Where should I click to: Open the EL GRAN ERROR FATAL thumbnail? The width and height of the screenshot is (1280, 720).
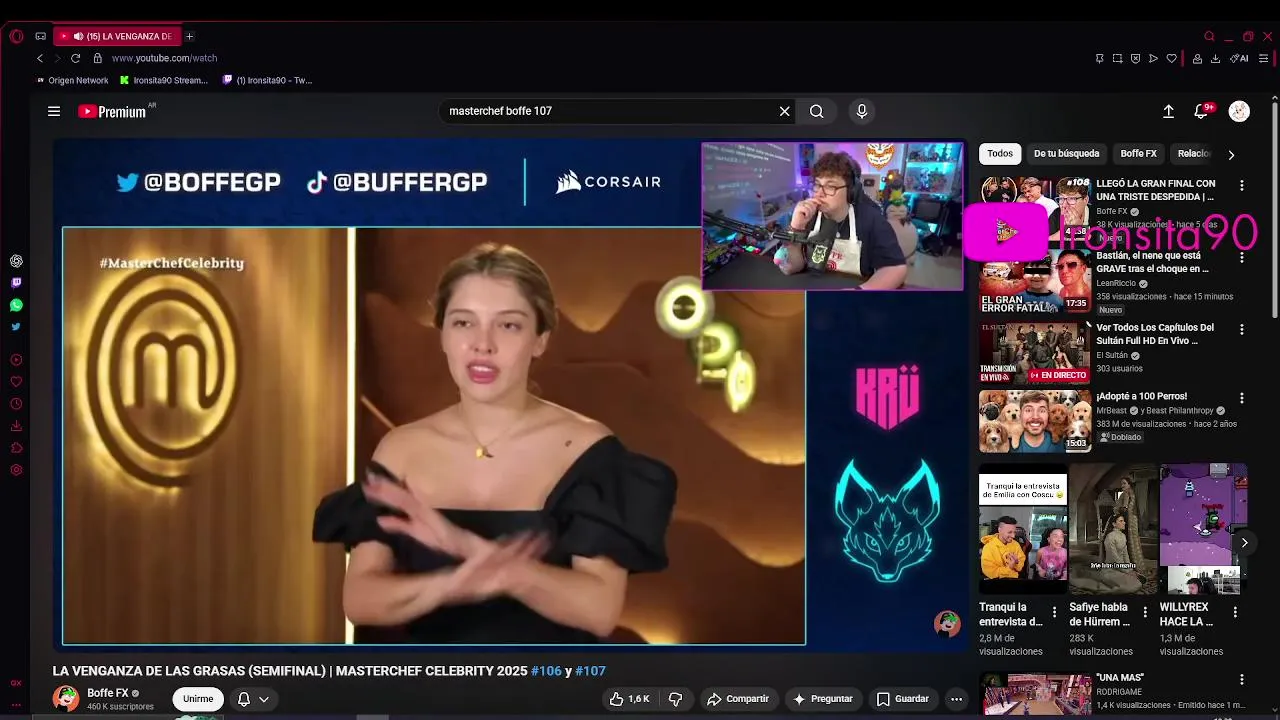1034,283
